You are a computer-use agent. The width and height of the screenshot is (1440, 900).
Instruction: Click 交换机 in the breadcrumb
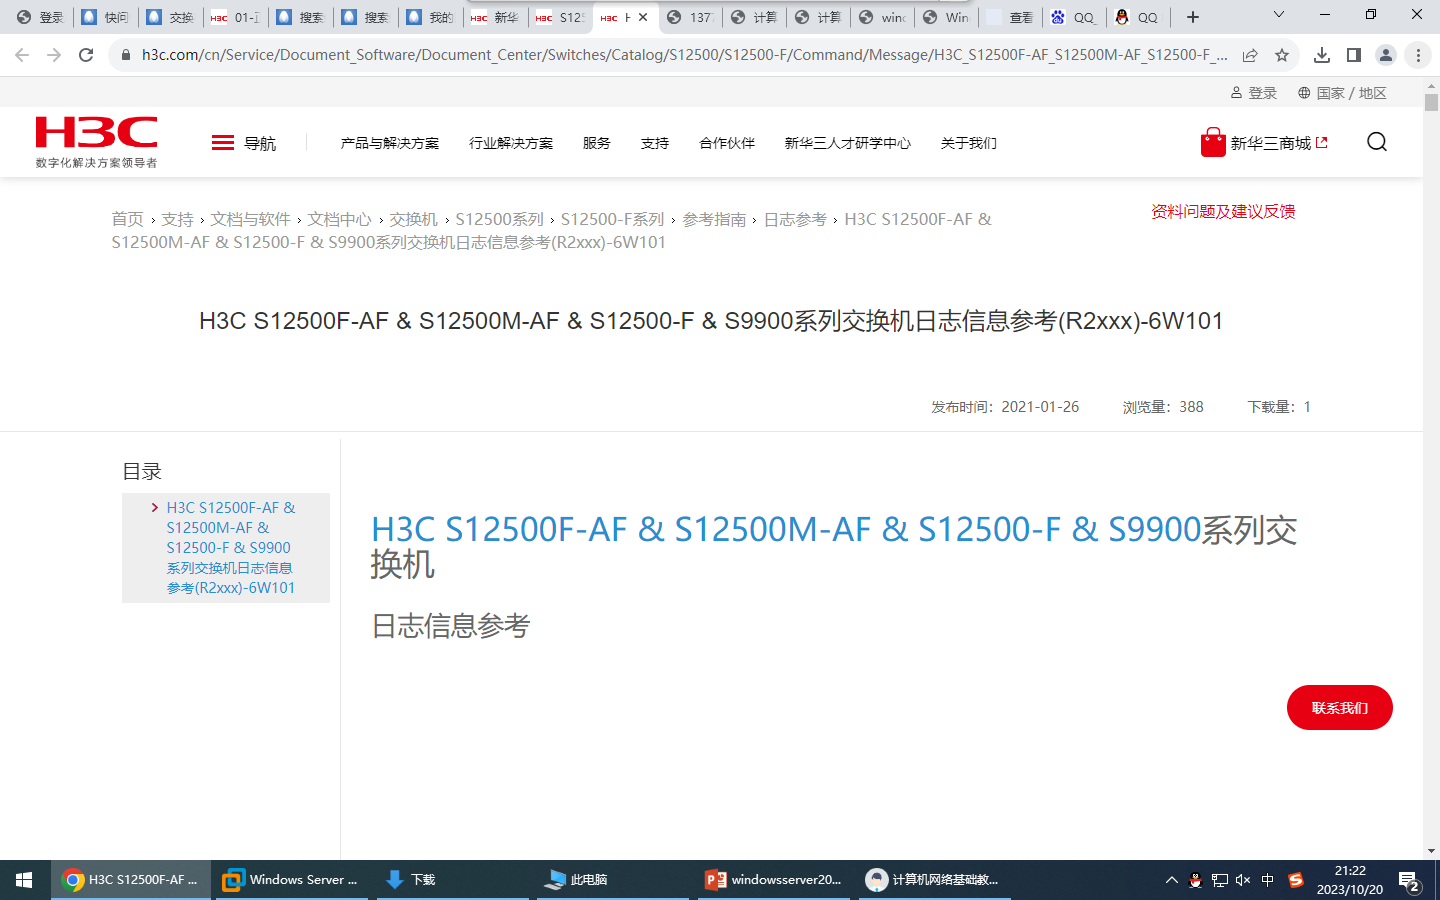414,219
